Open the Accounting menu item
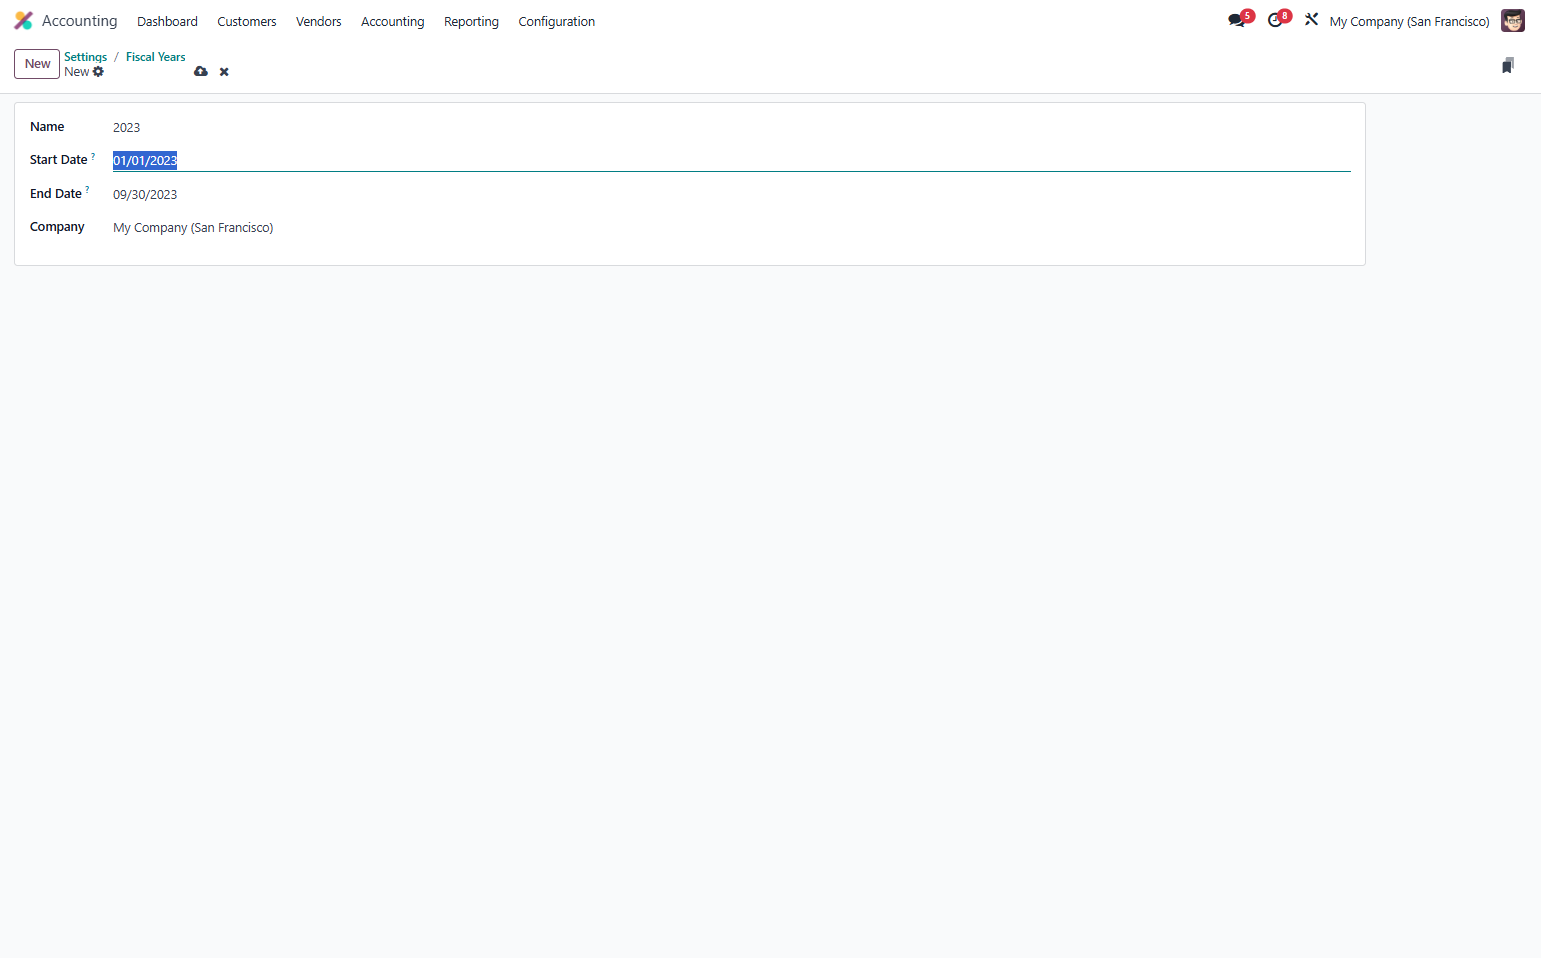The width and height of the screenshot is (1541, 958). click(393, 21)
